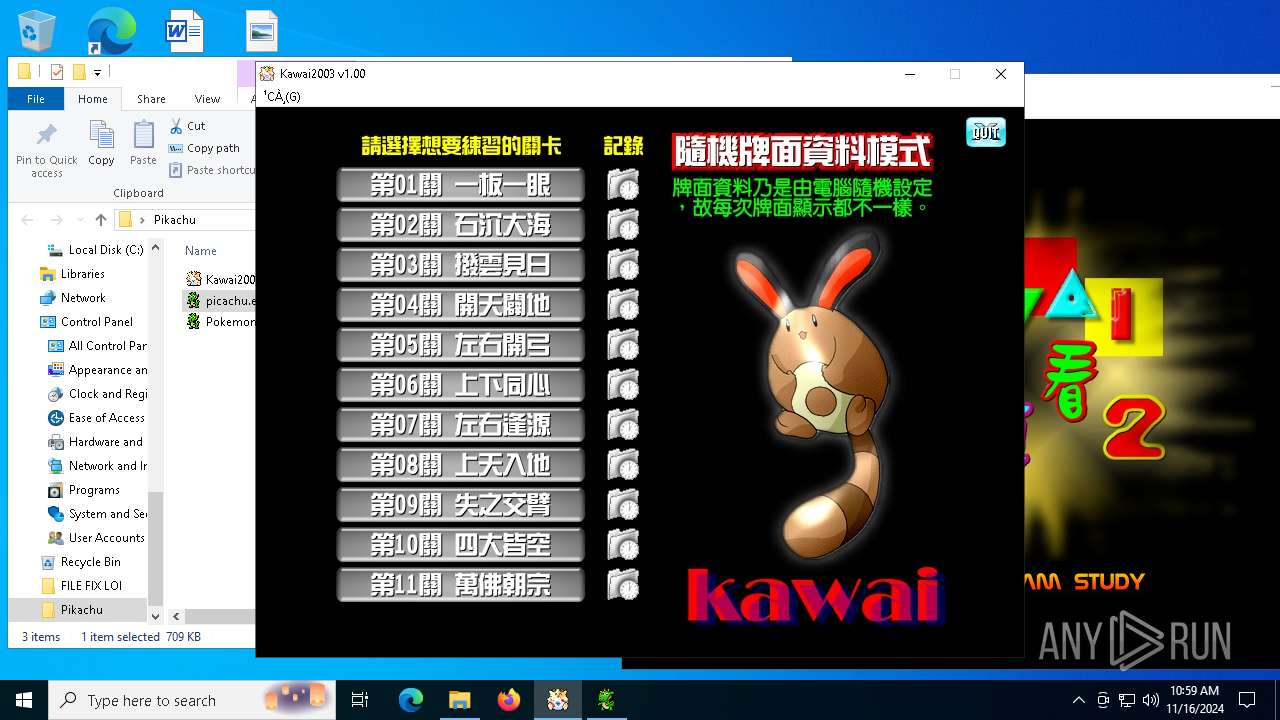This screenshot has height=720, width=1280.
Task: Open record icon for level 06
Action: (623, 385)
